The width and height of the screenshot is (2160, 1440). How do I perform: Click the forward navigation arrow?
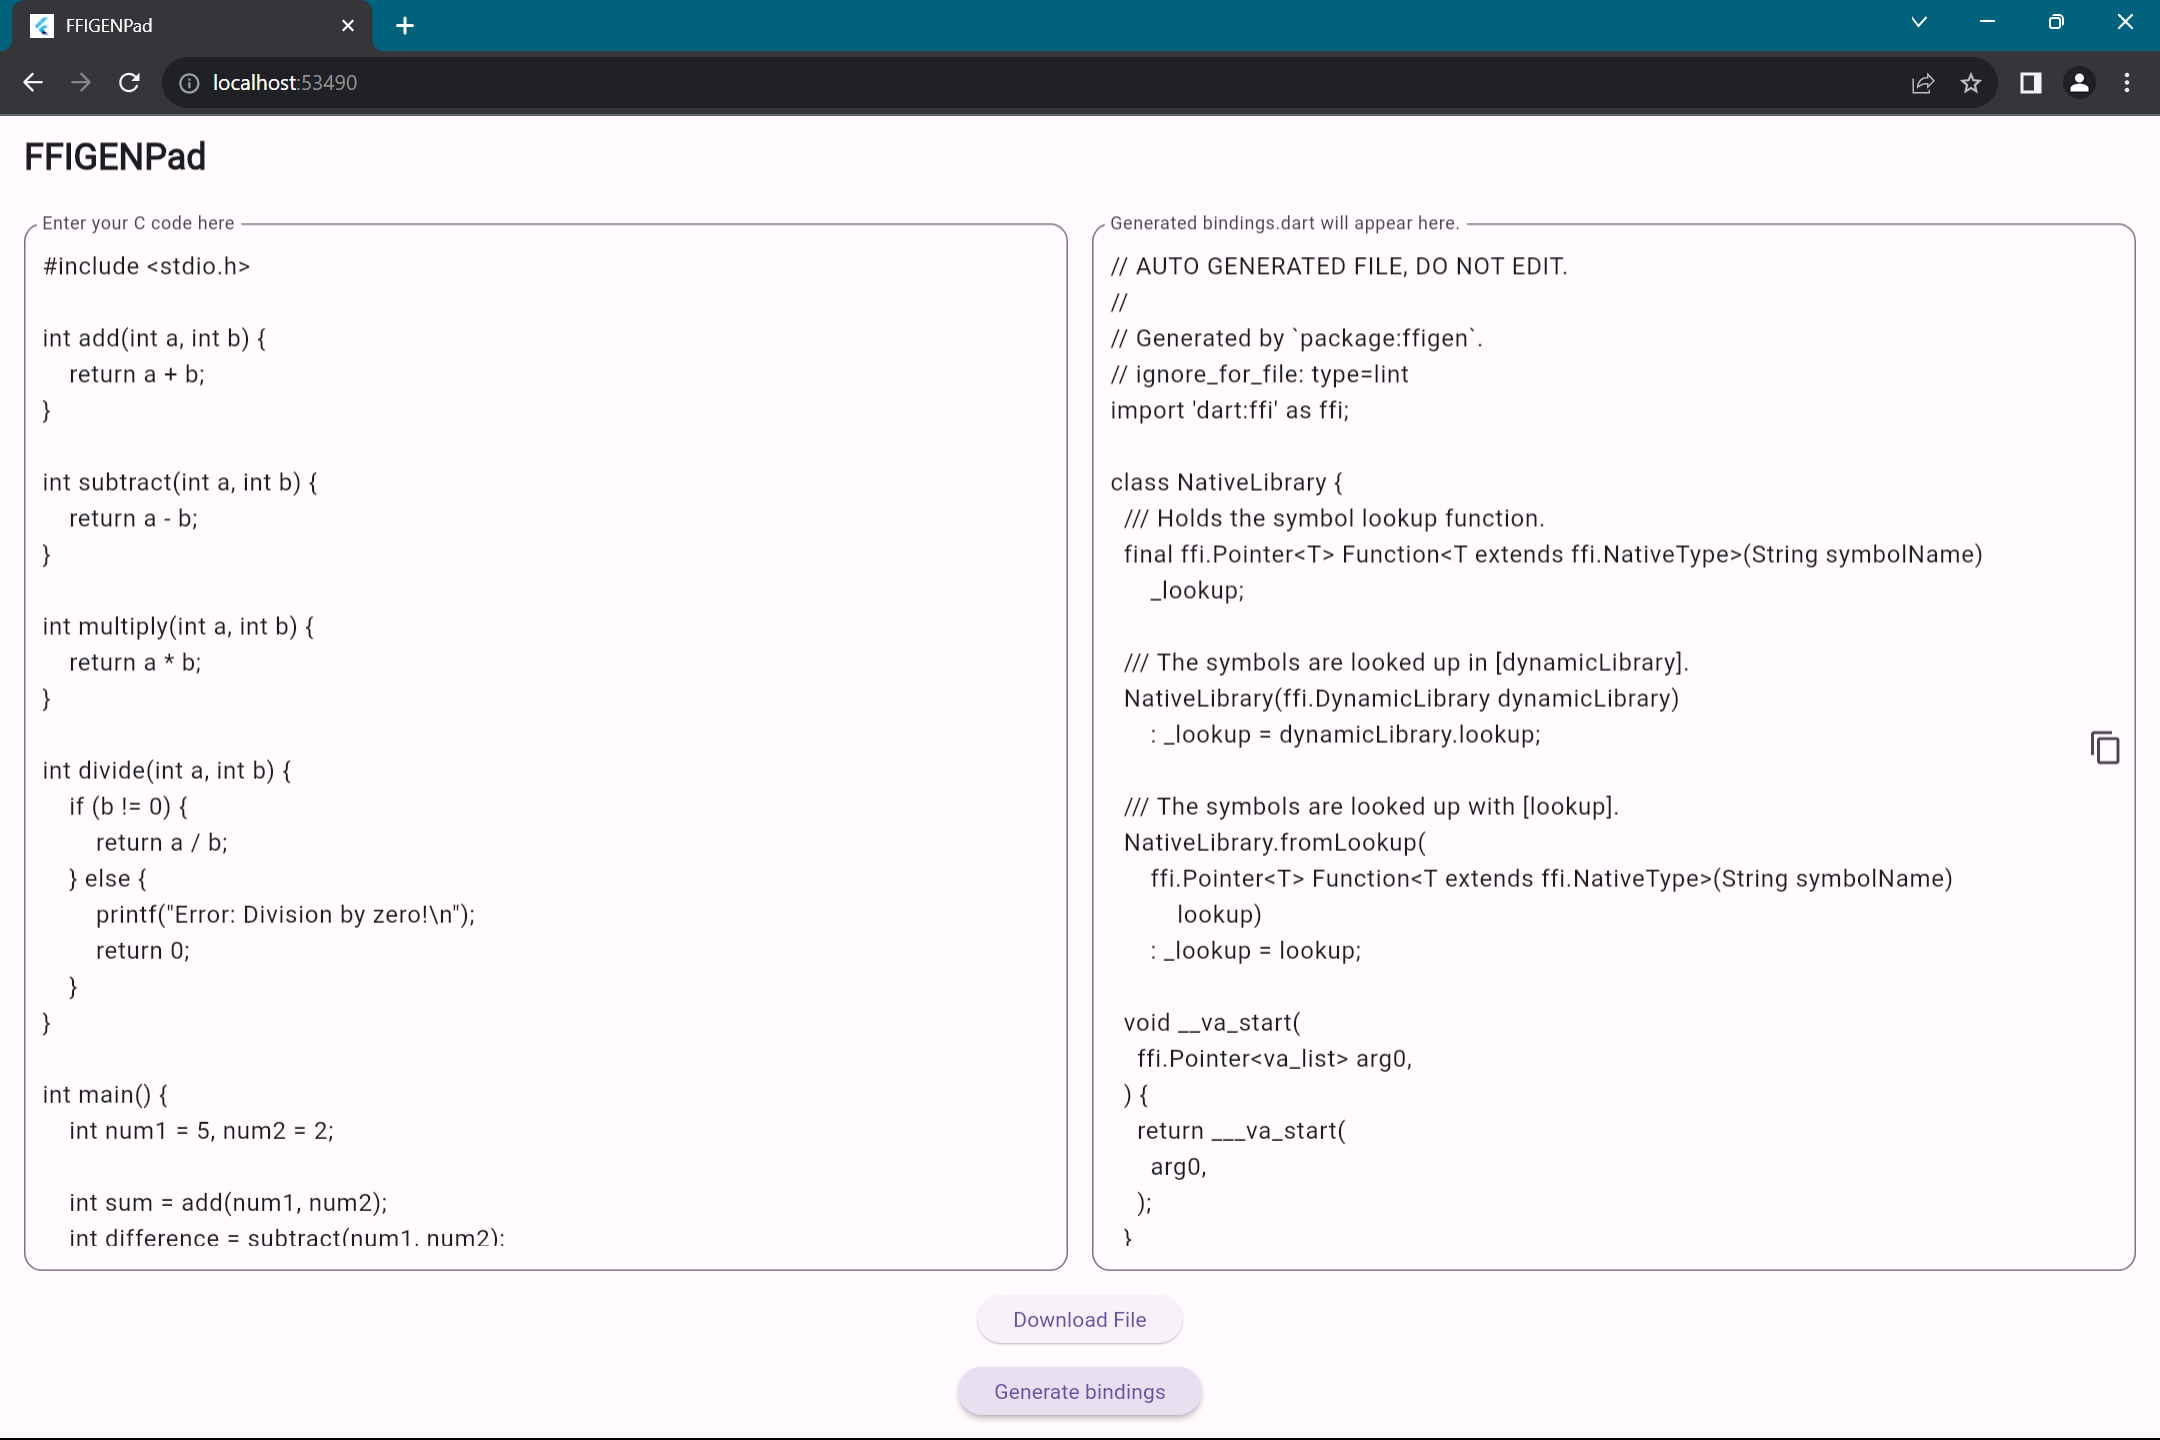click(x=81, y=83)
